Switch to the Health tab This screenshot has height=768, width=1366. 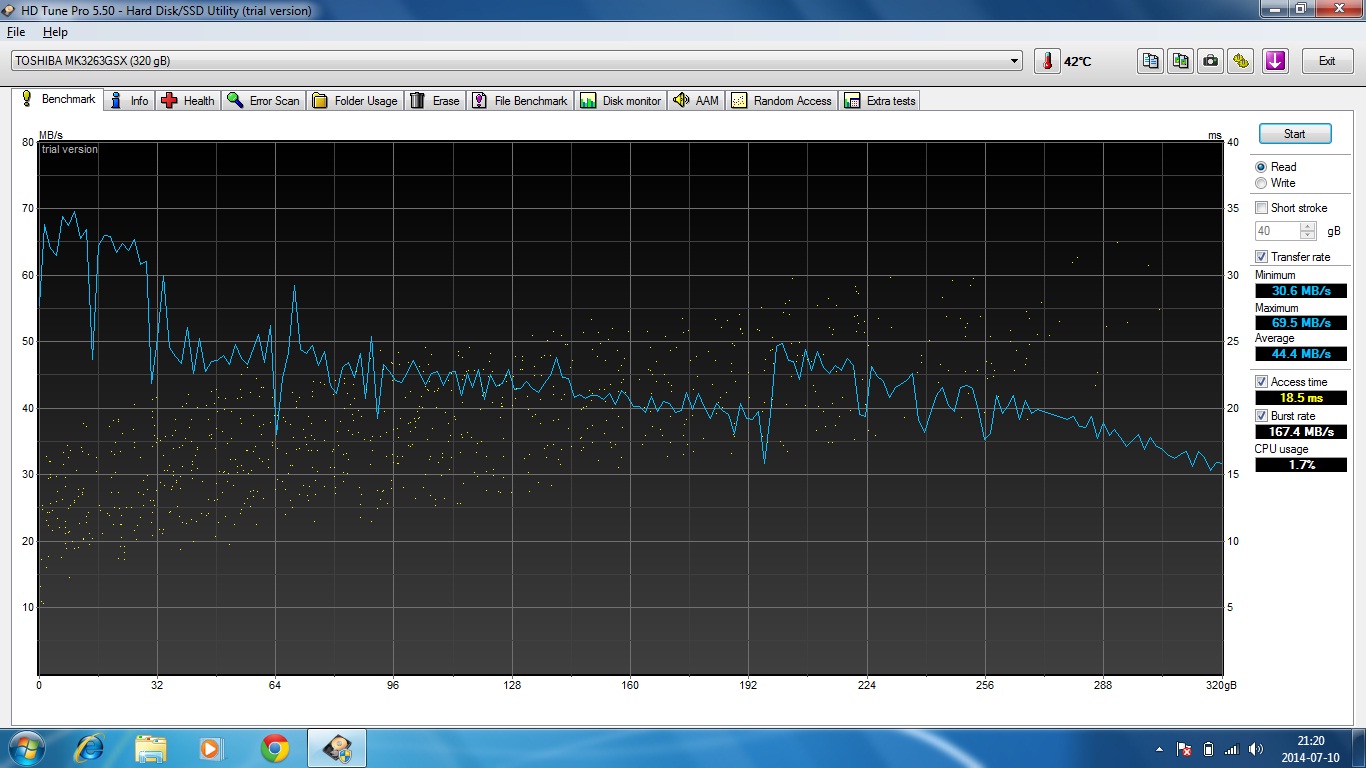click(x=188, y=101)
